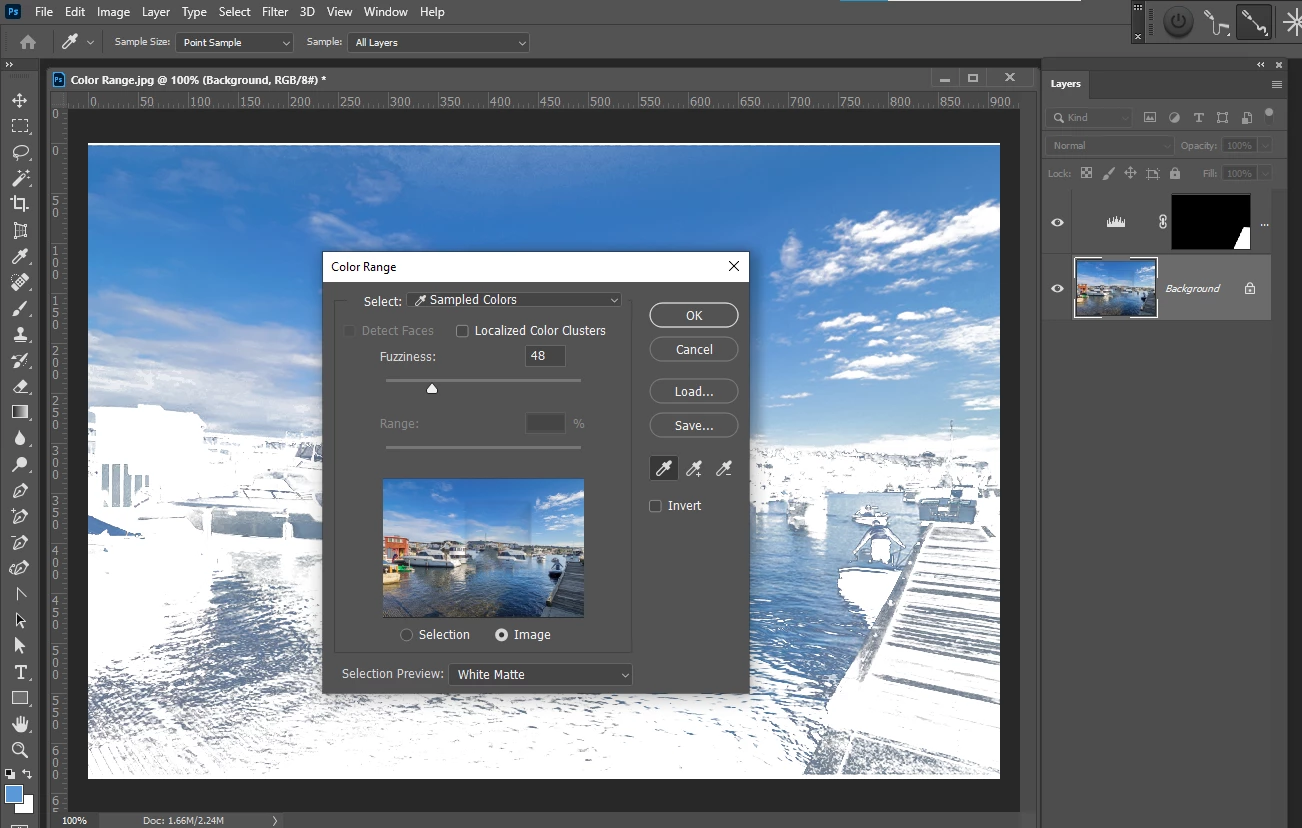Select the Gradient tool

[20, 412]
